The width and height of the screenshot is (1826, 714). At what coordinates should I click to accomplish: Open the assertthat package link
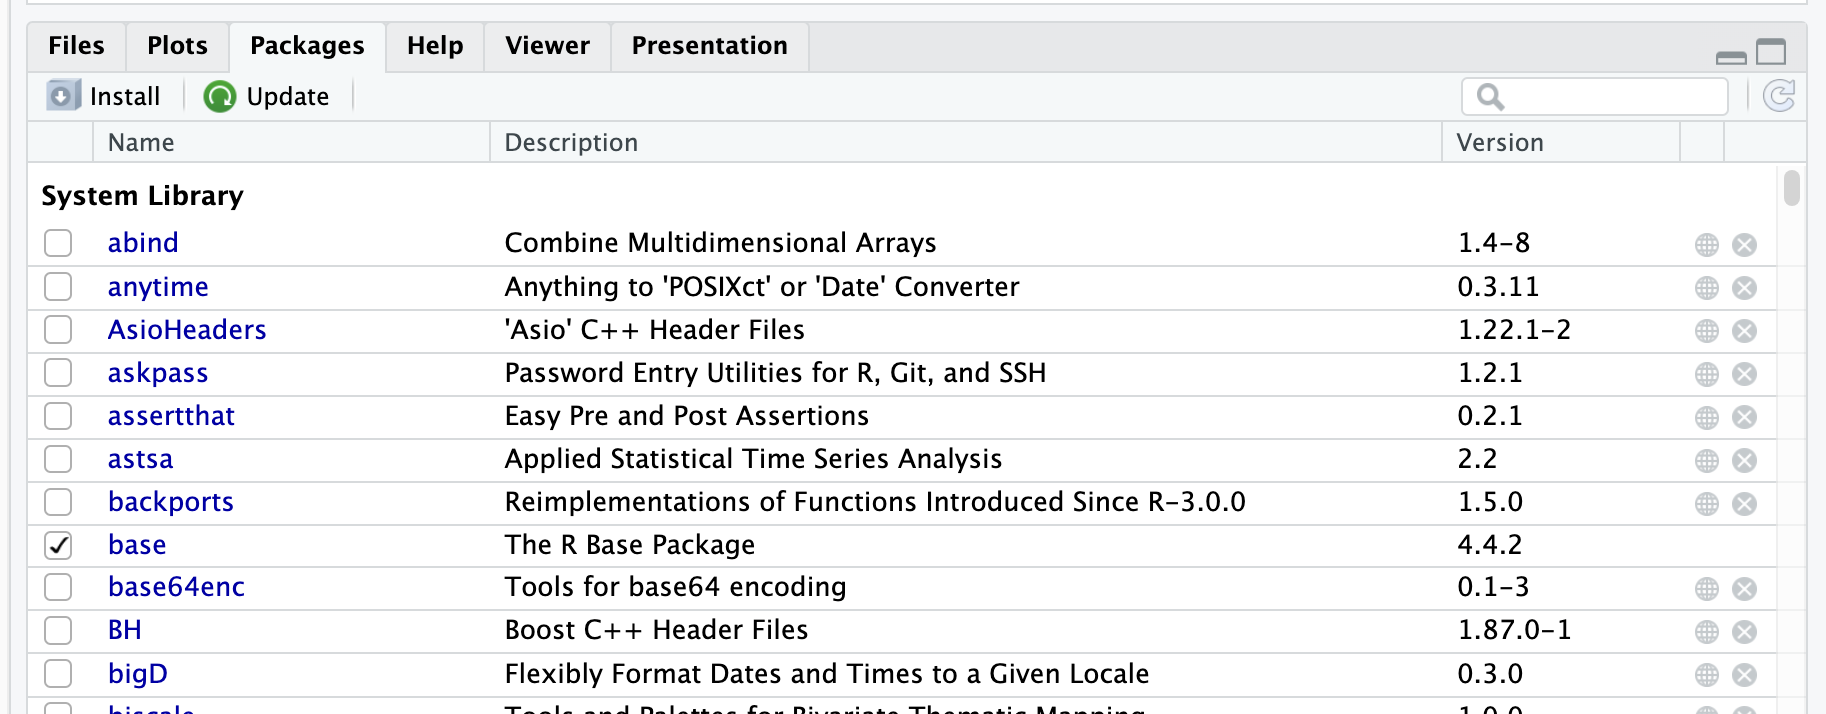coord(171,416)
